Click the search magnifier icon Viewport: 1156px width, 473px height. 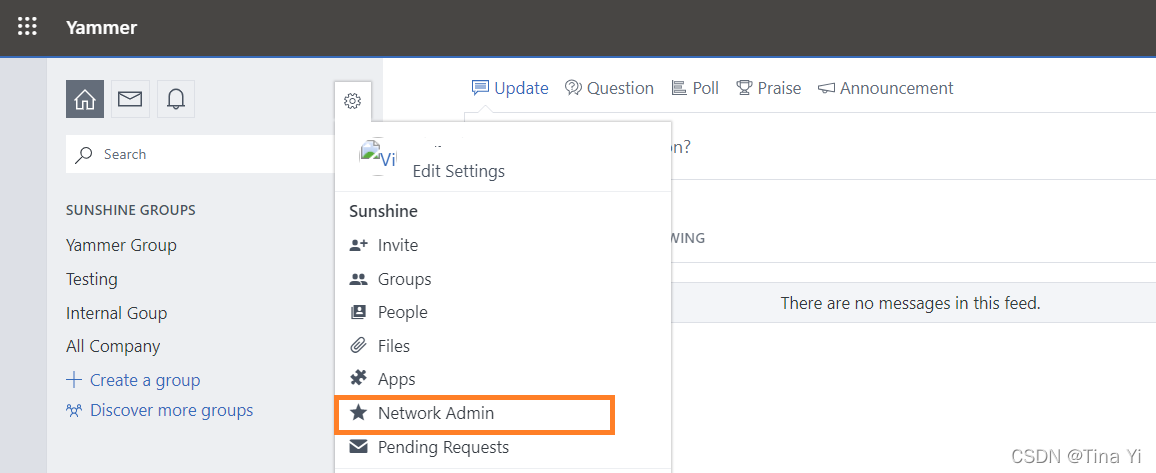85,154
